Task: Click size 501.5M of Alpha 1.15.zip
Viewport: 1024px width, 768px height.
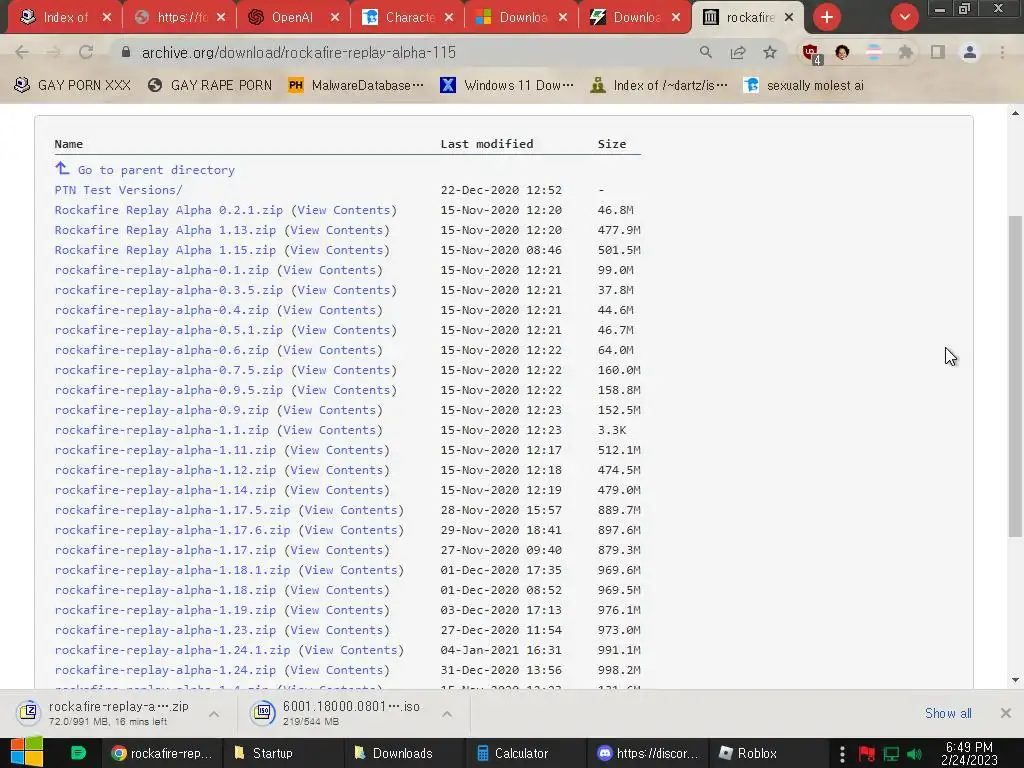Action: 618,250
